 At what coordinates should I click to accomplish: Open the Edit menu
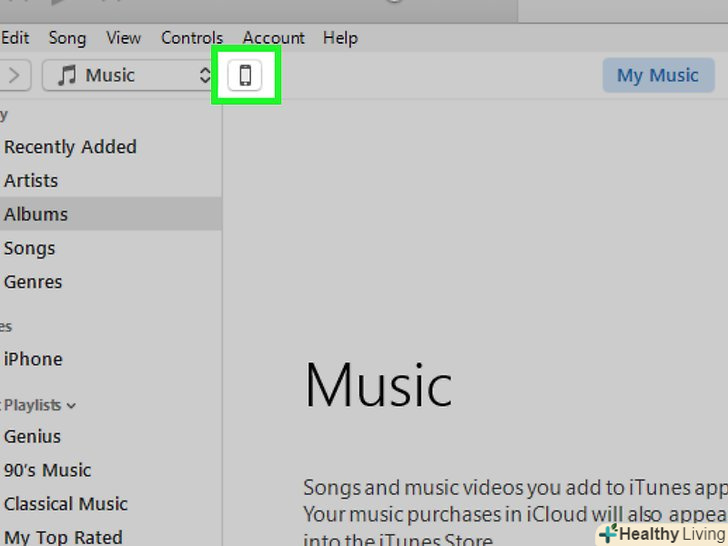tap(15, 38)
